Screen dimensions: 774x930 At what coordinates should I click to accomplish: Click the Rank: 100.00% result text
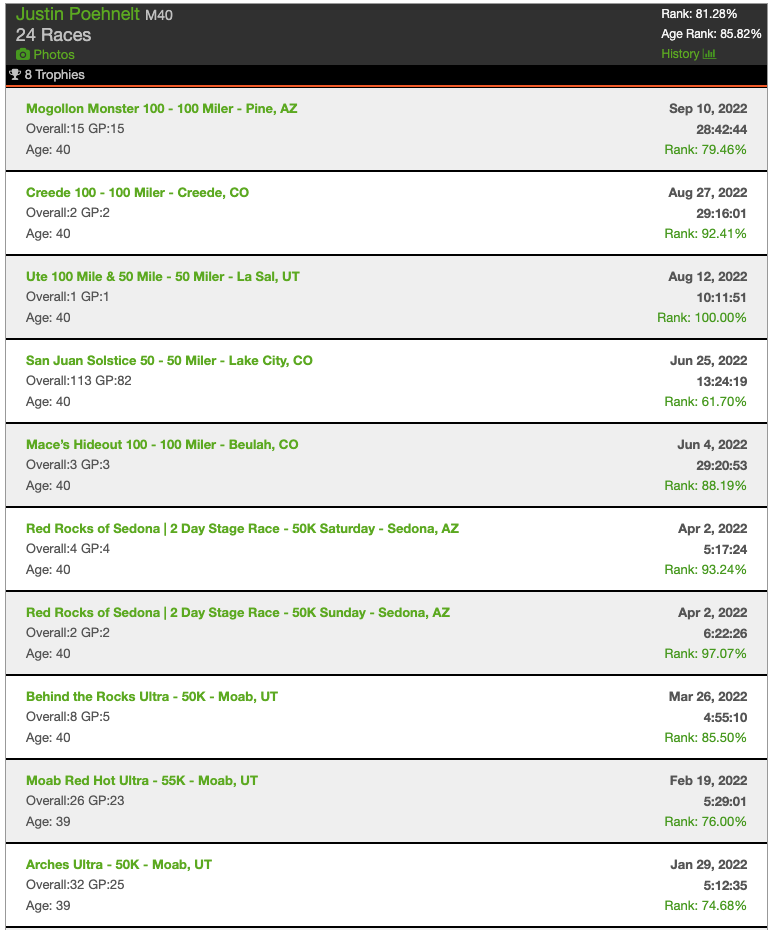701,317
